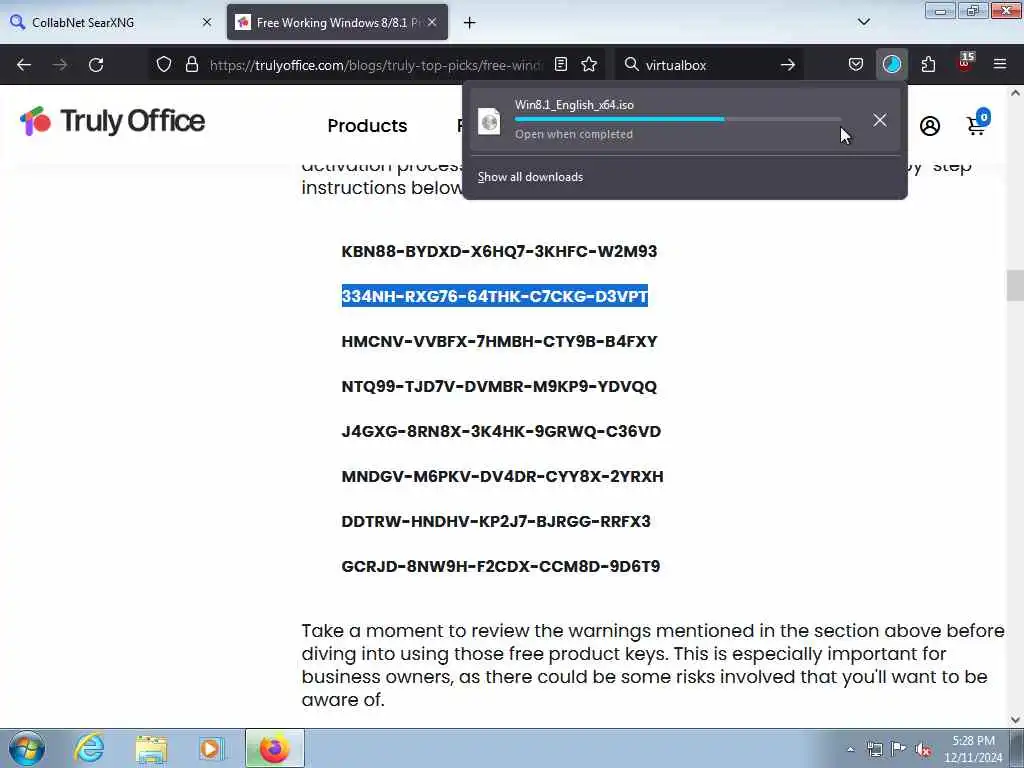Click the scrollbar up arrow
The height and width of the screenshot is (768, 1024).
tap(1015, 93)
